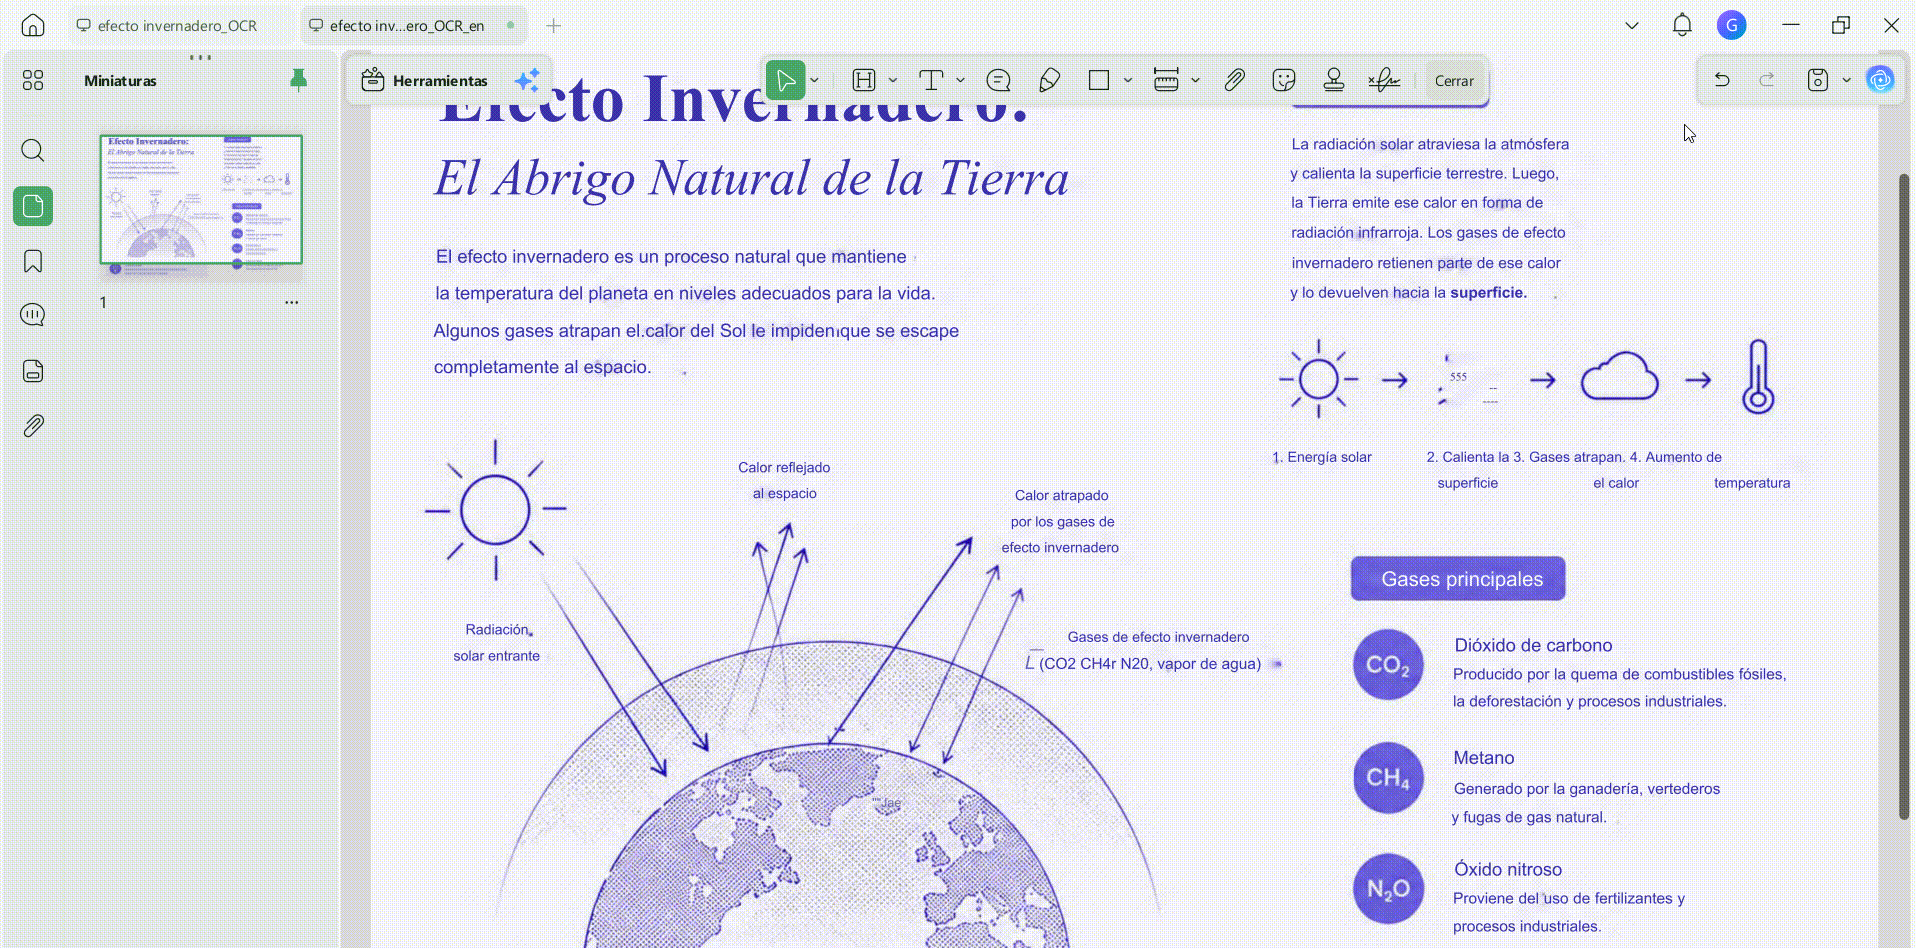1916x948 pixels.
Task: Click the Calor reflejado al espacio label
Action: pos(784,480)
